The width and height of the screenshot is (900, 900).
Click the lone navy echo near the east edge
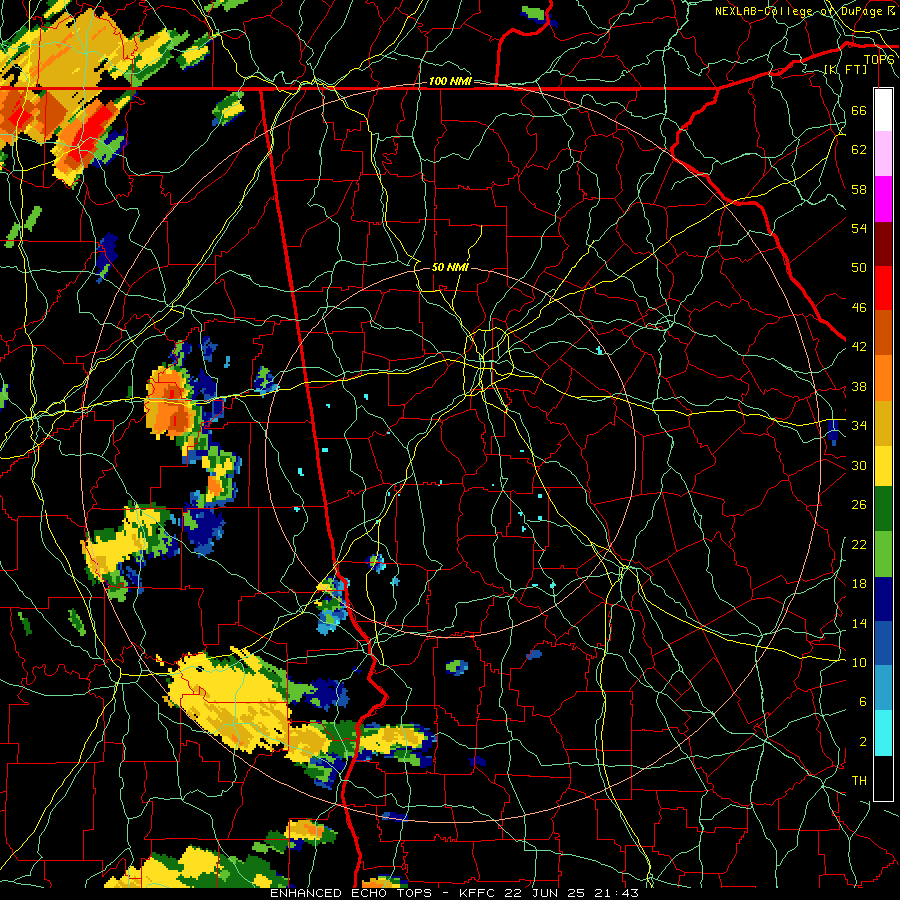(833, 432)
